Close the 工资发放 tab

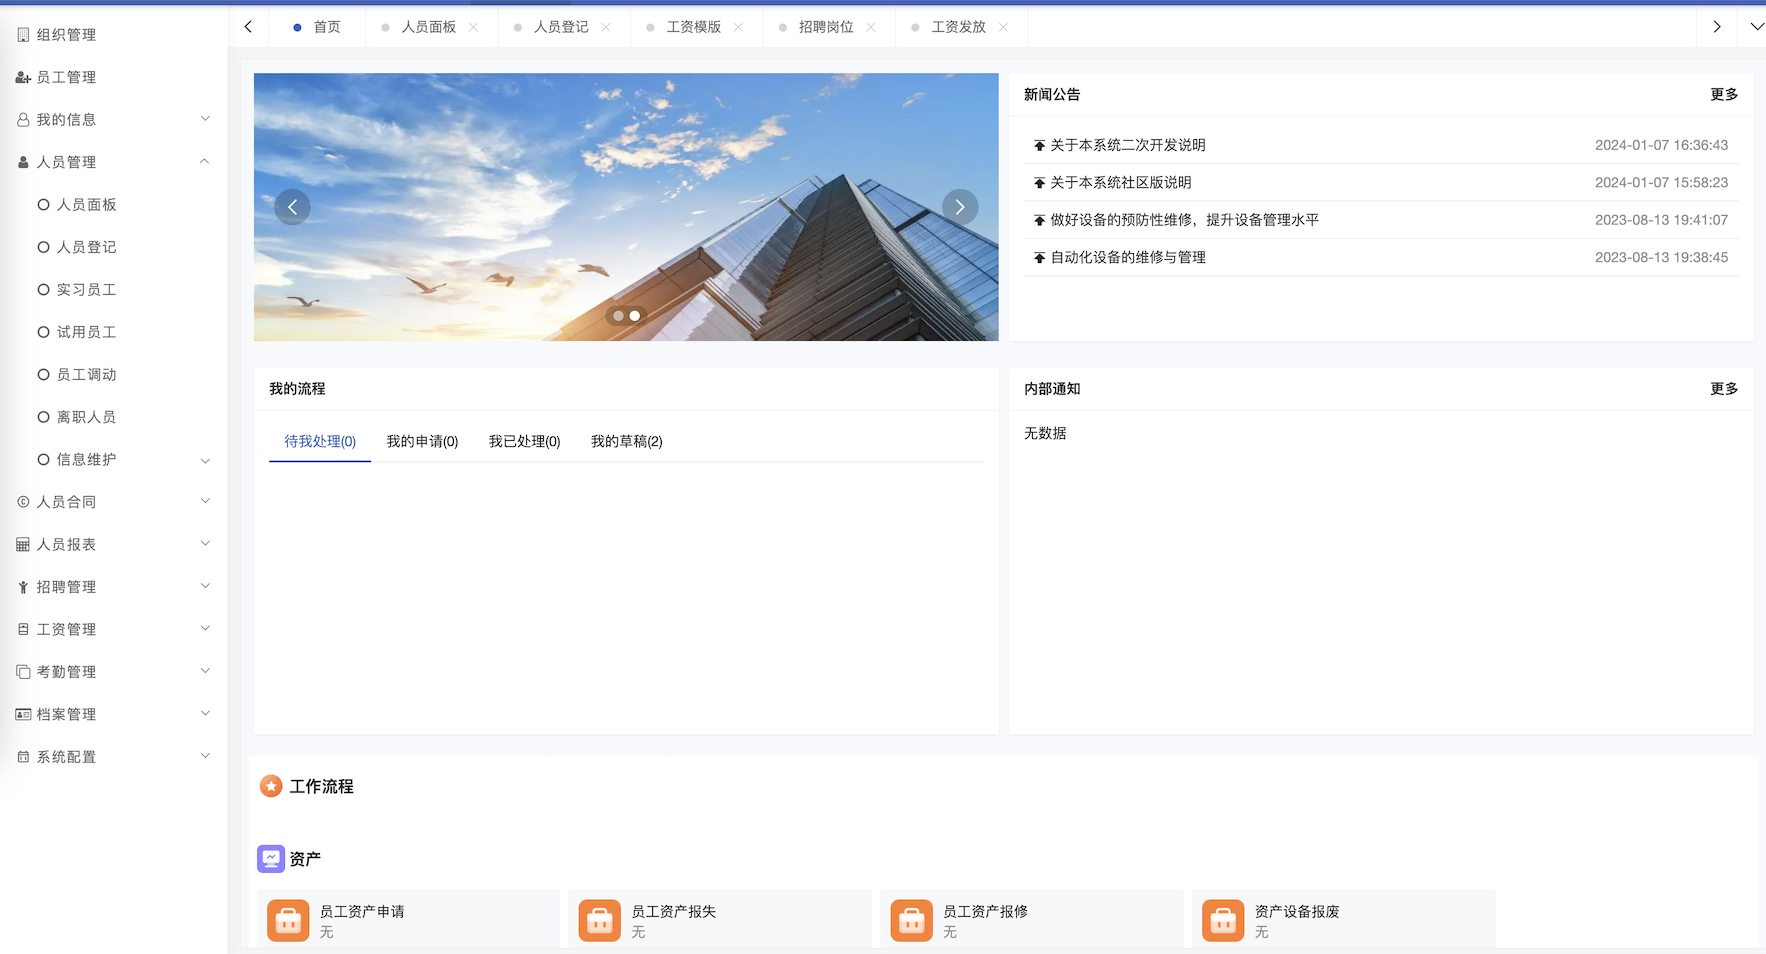(1004, 27)
